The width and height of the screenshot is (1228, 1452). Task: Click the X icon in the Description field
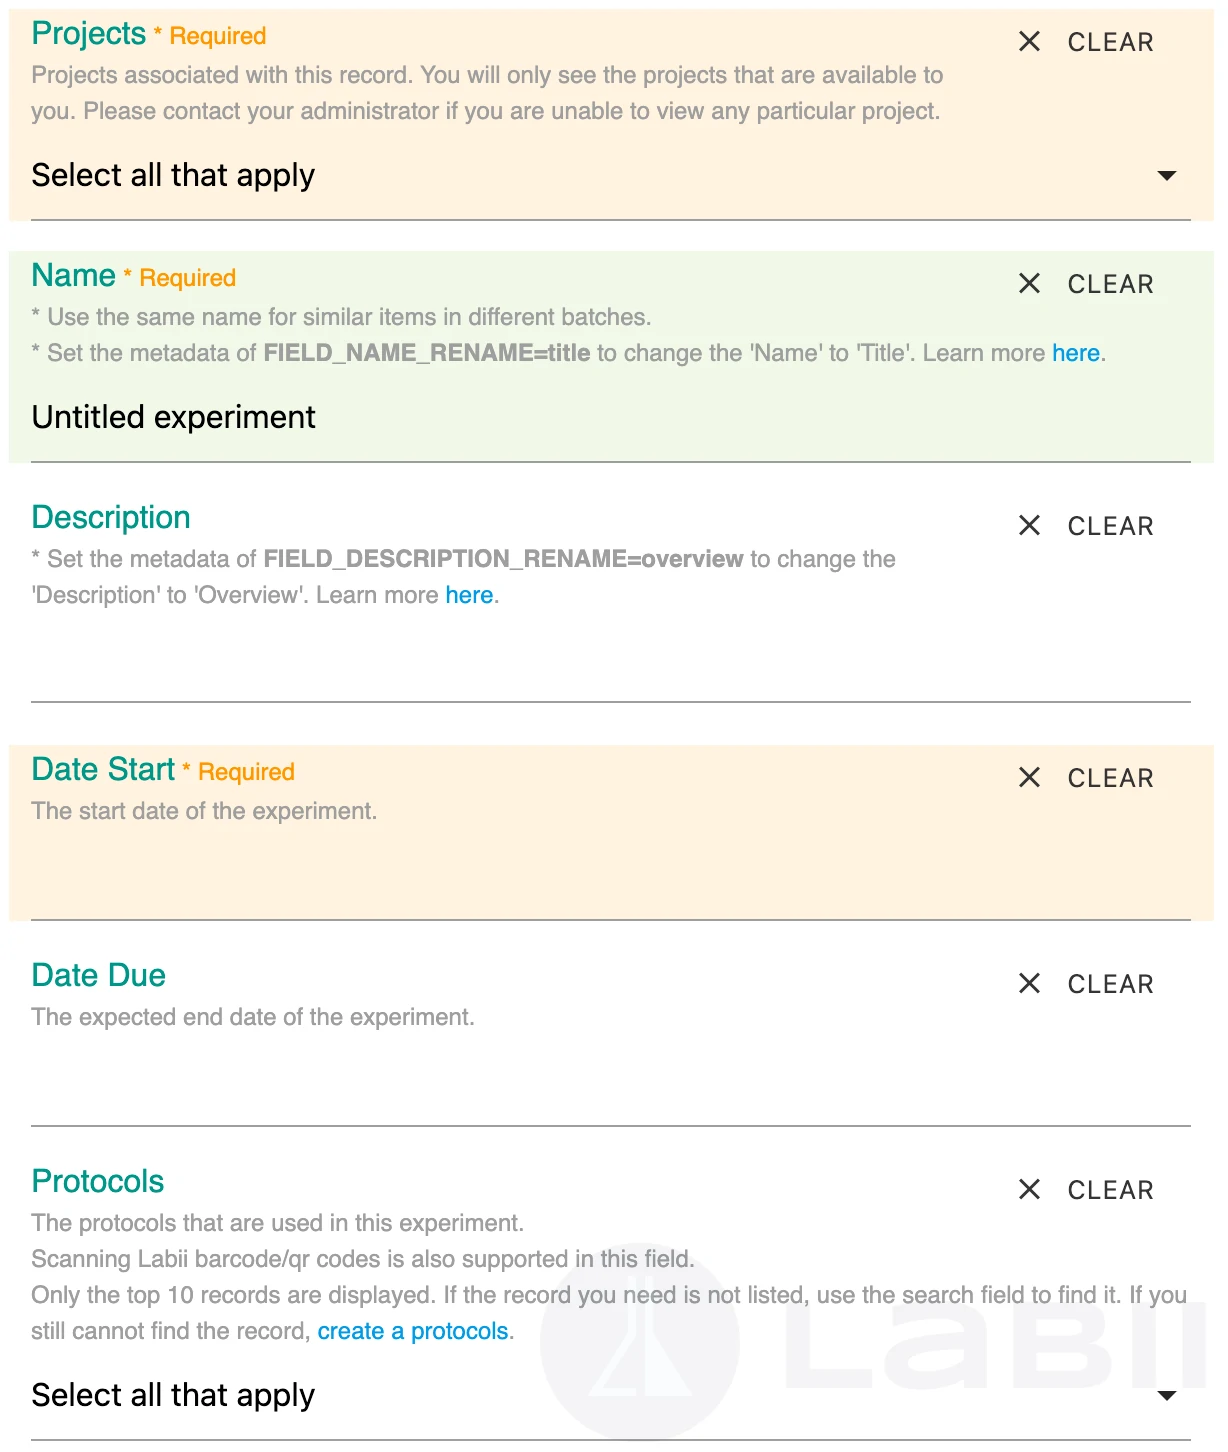click(1029, 526)
